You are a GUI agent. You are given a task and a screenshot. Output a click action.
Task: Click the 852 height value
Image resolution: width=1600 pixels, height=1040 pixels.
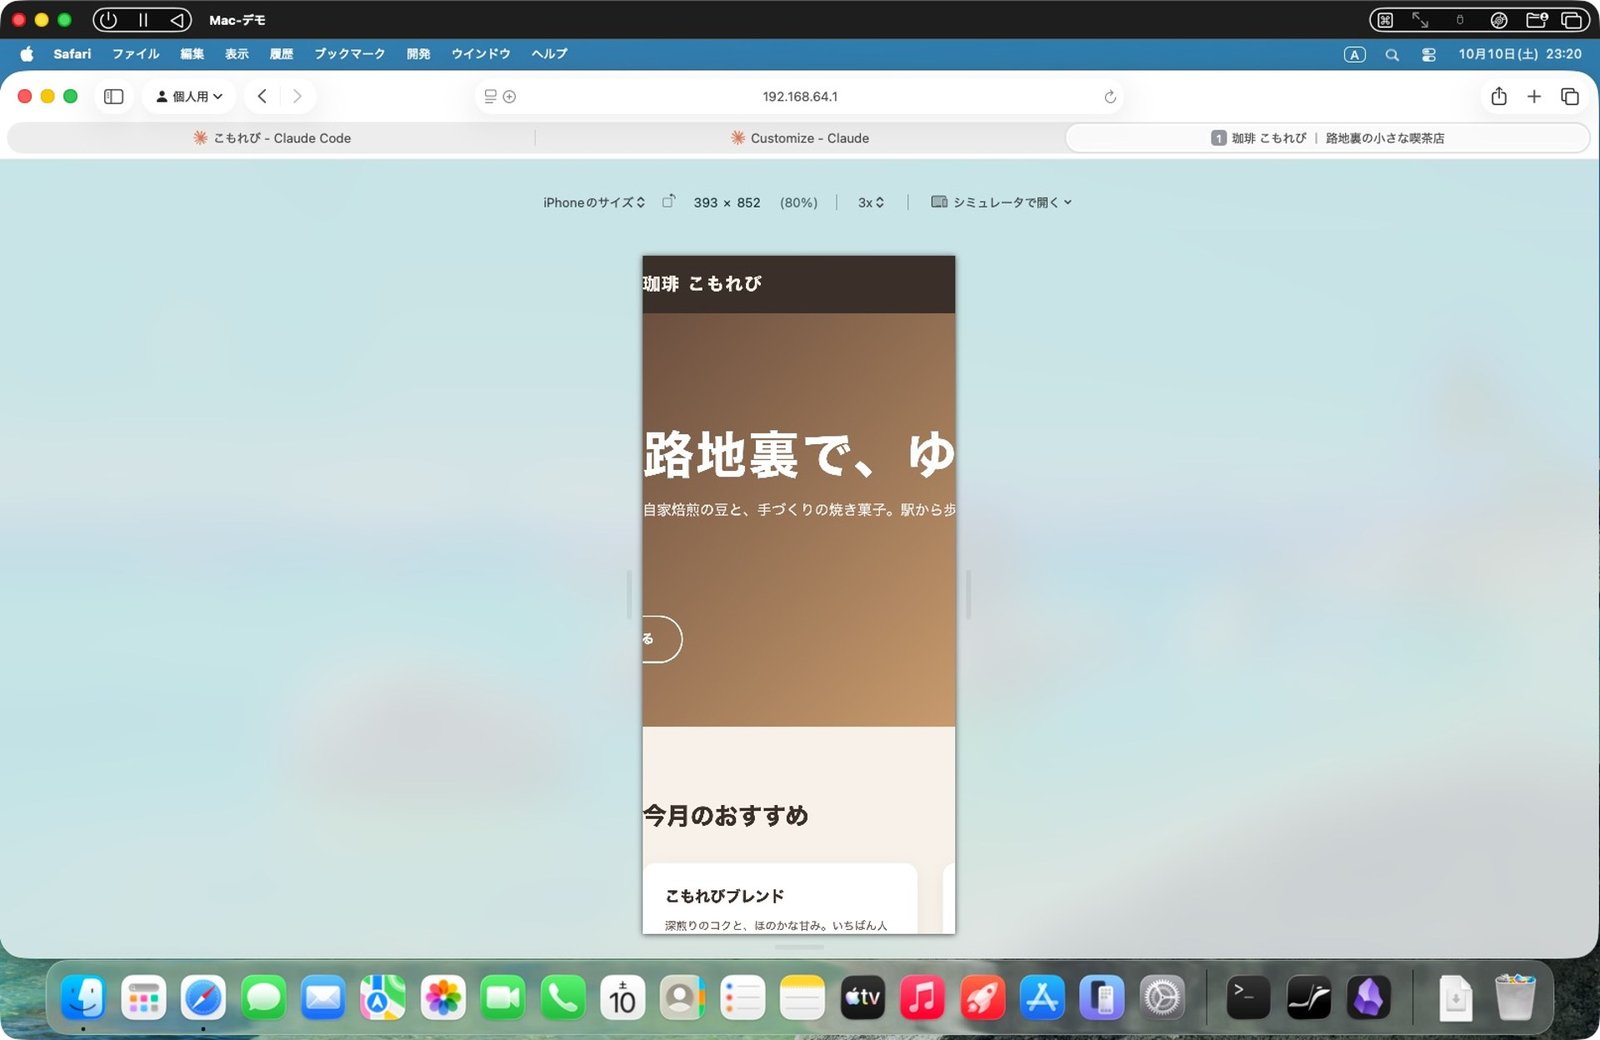pos(749,203)
